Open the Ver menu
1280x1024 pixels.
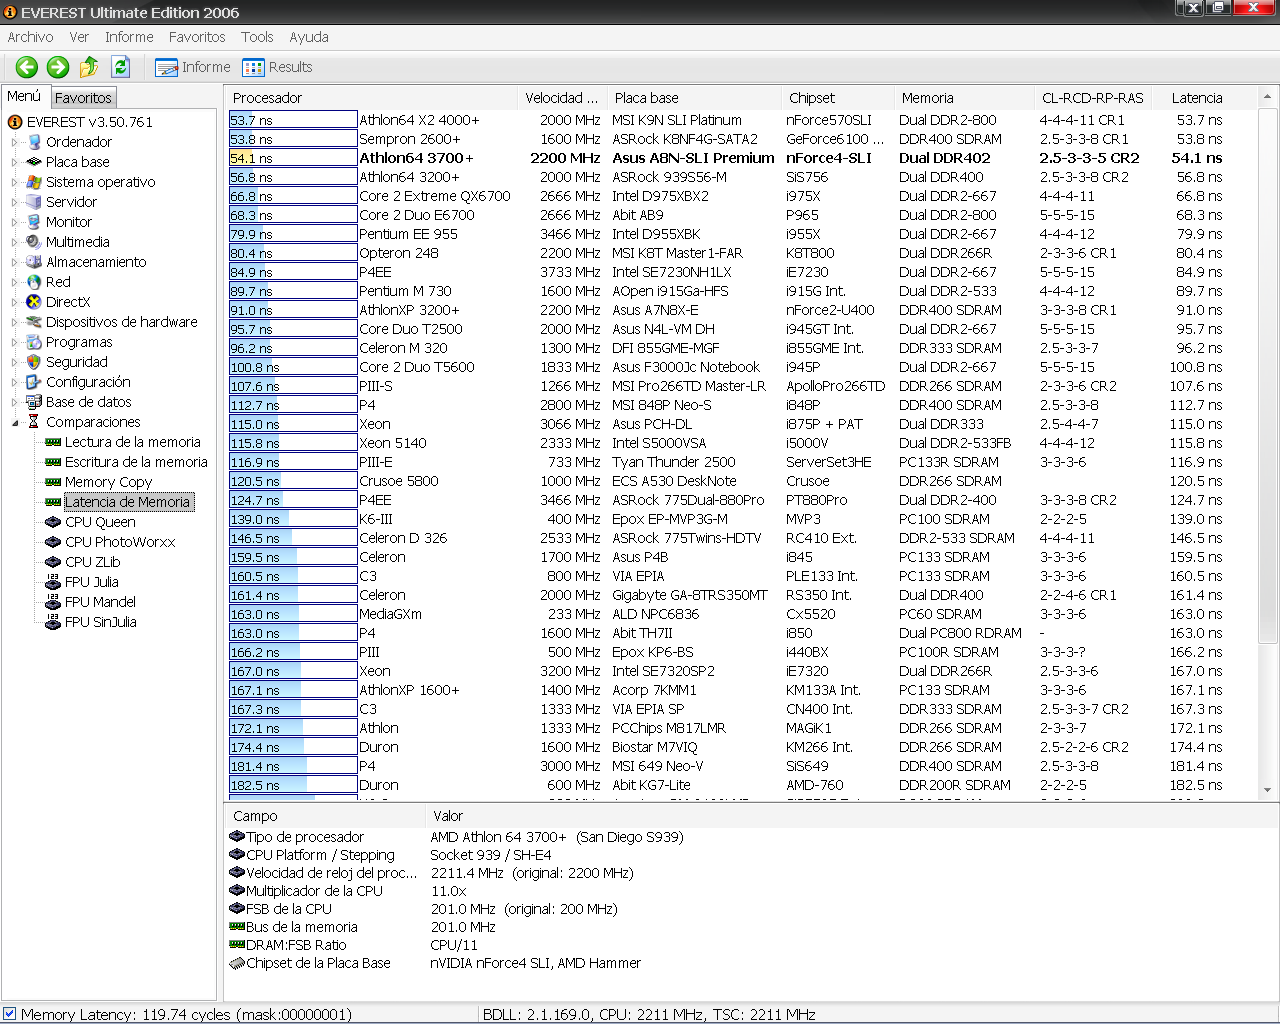click(79, 37)
